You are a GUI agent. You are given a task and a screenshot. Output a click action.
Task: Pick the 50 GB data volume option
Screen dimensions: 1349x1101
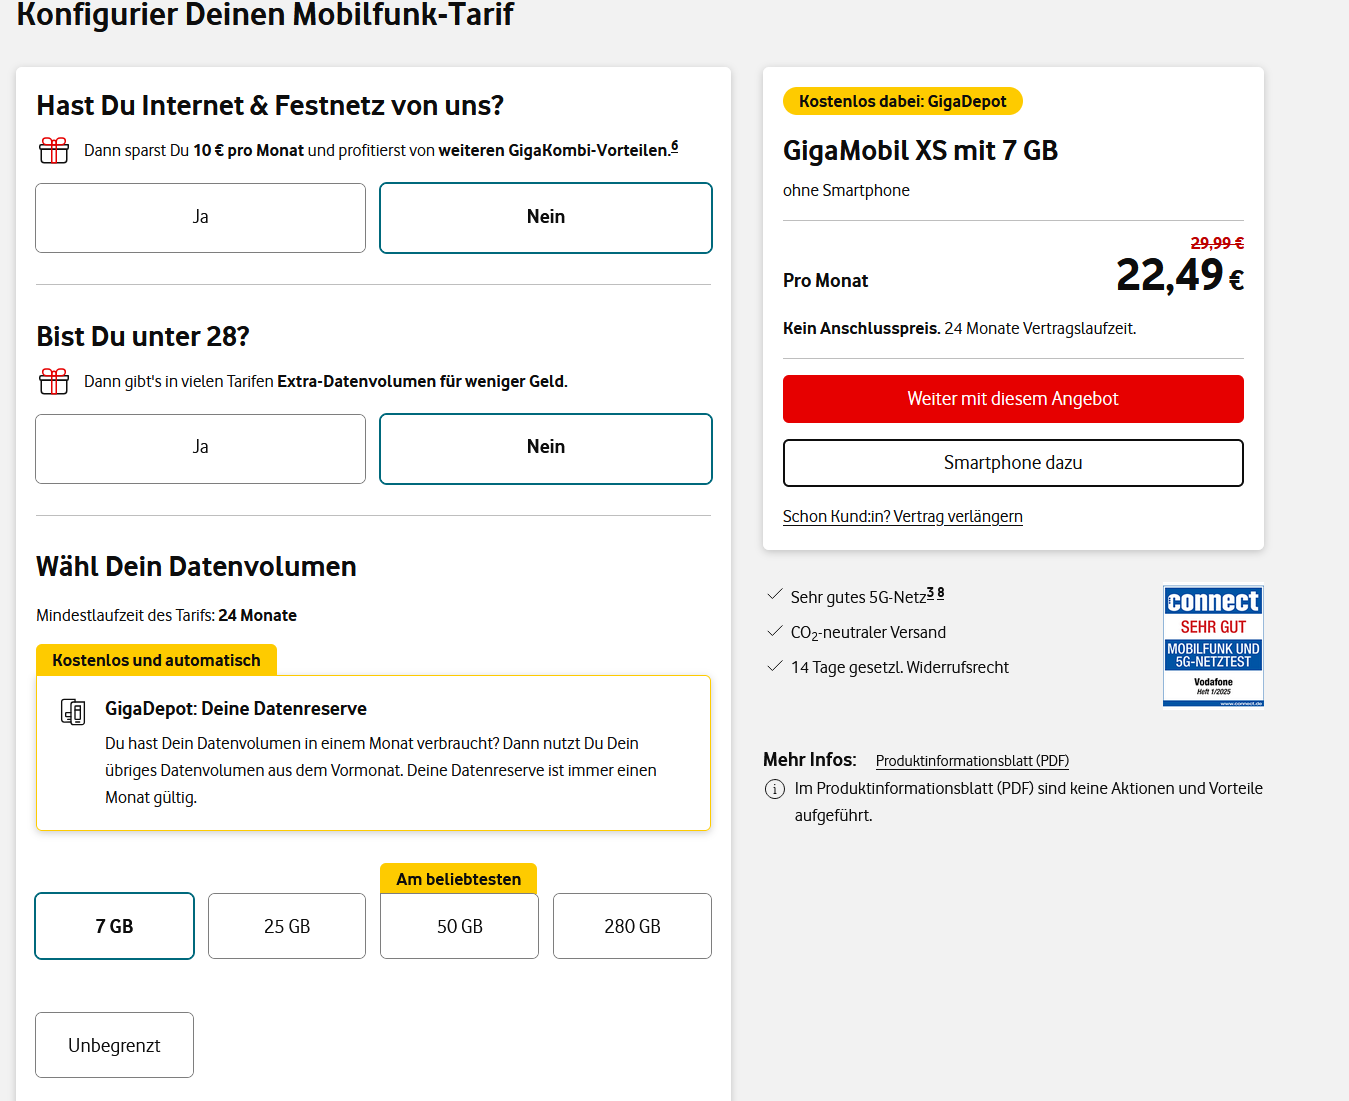(x=460, y=926)
